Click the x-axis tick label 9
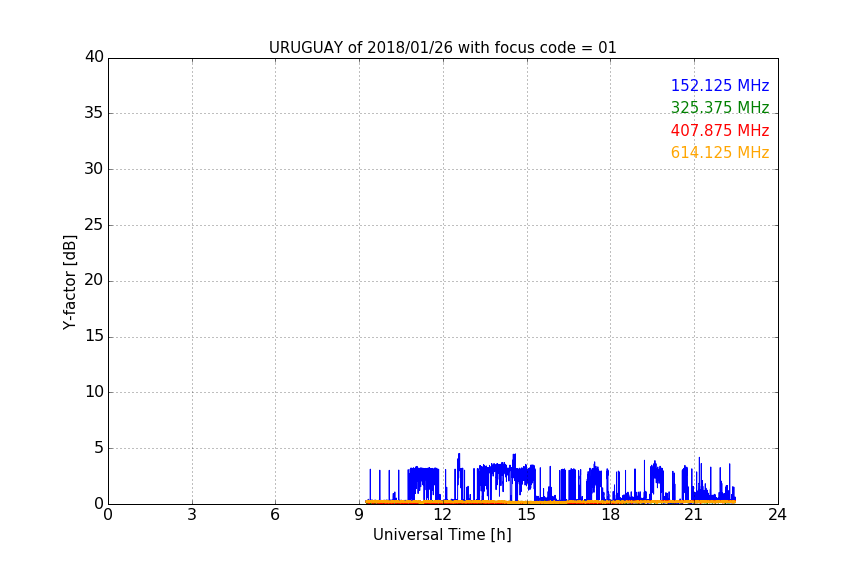 [359, 515]
